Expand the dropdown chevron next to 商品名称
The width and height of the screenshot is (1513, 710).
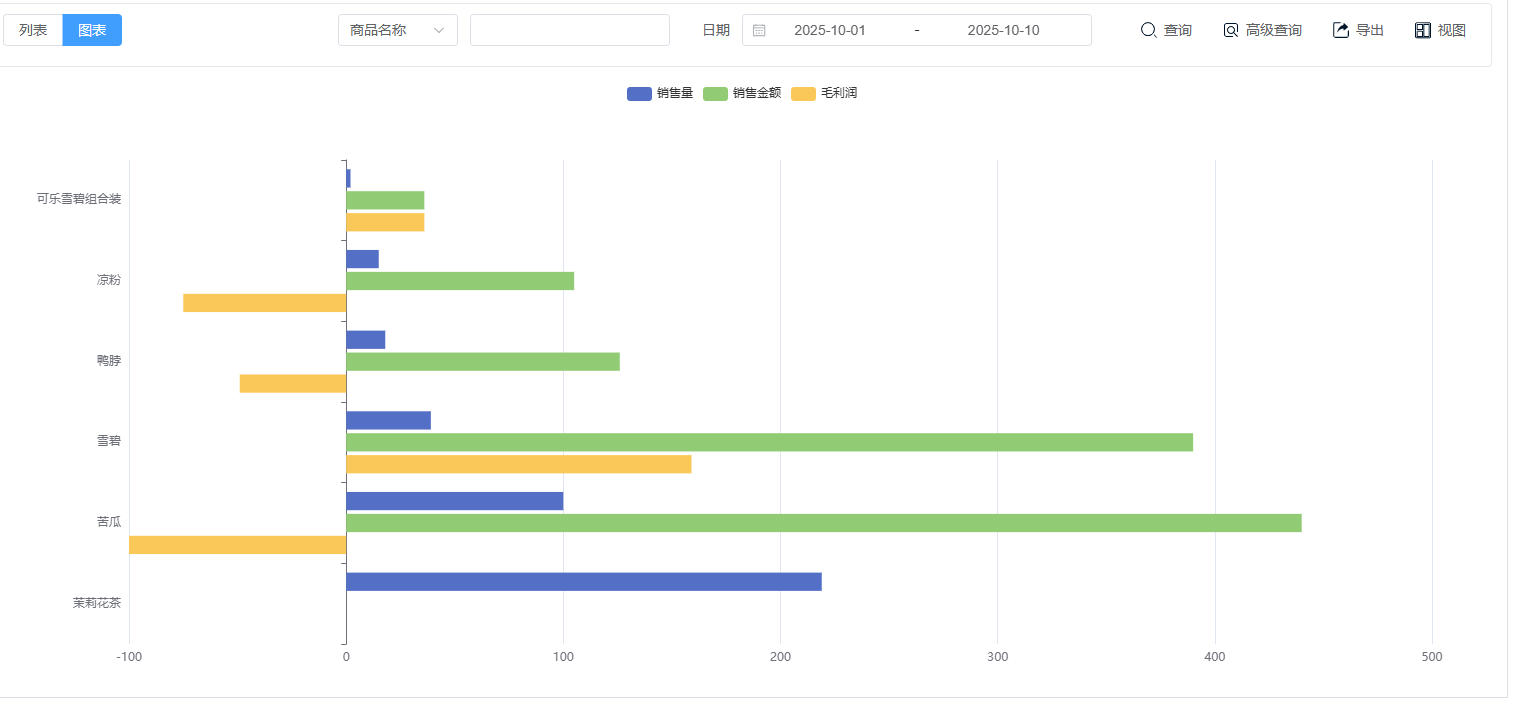click(439, 30)
